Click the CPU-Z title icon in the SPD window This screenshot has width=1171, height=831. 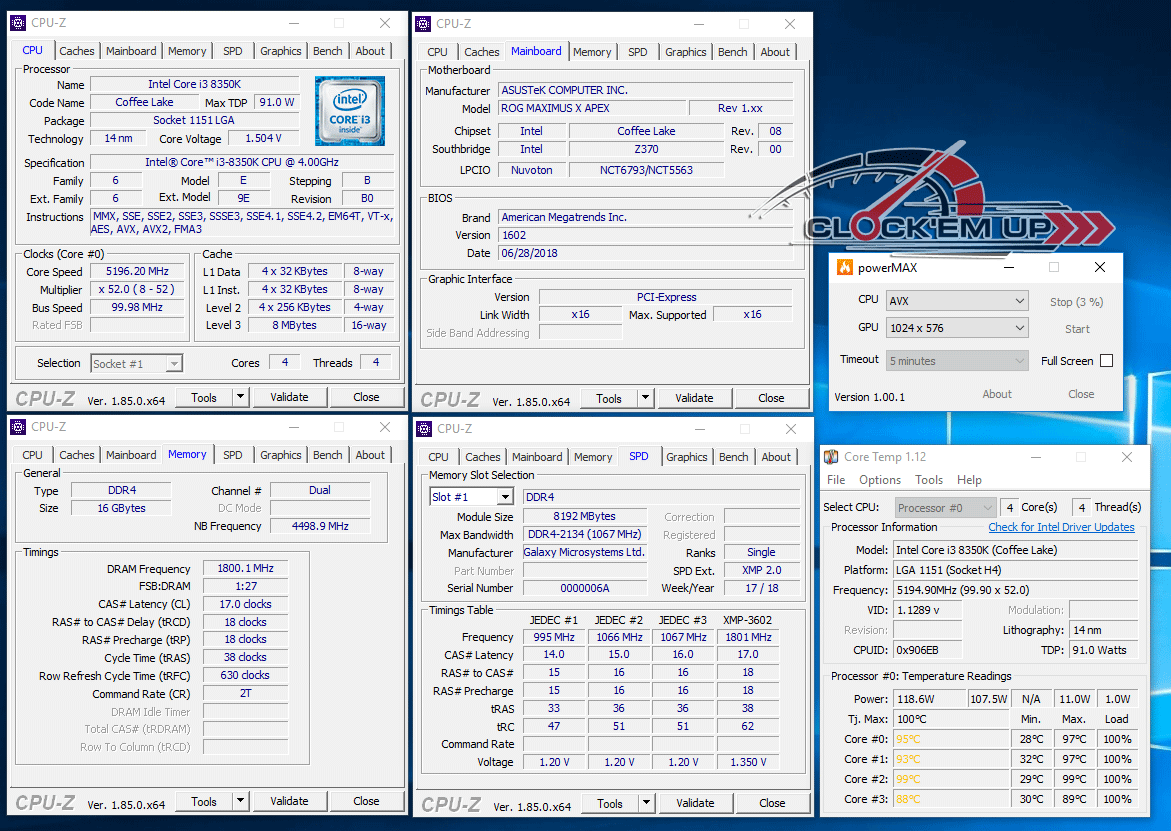tap(424, 429)
